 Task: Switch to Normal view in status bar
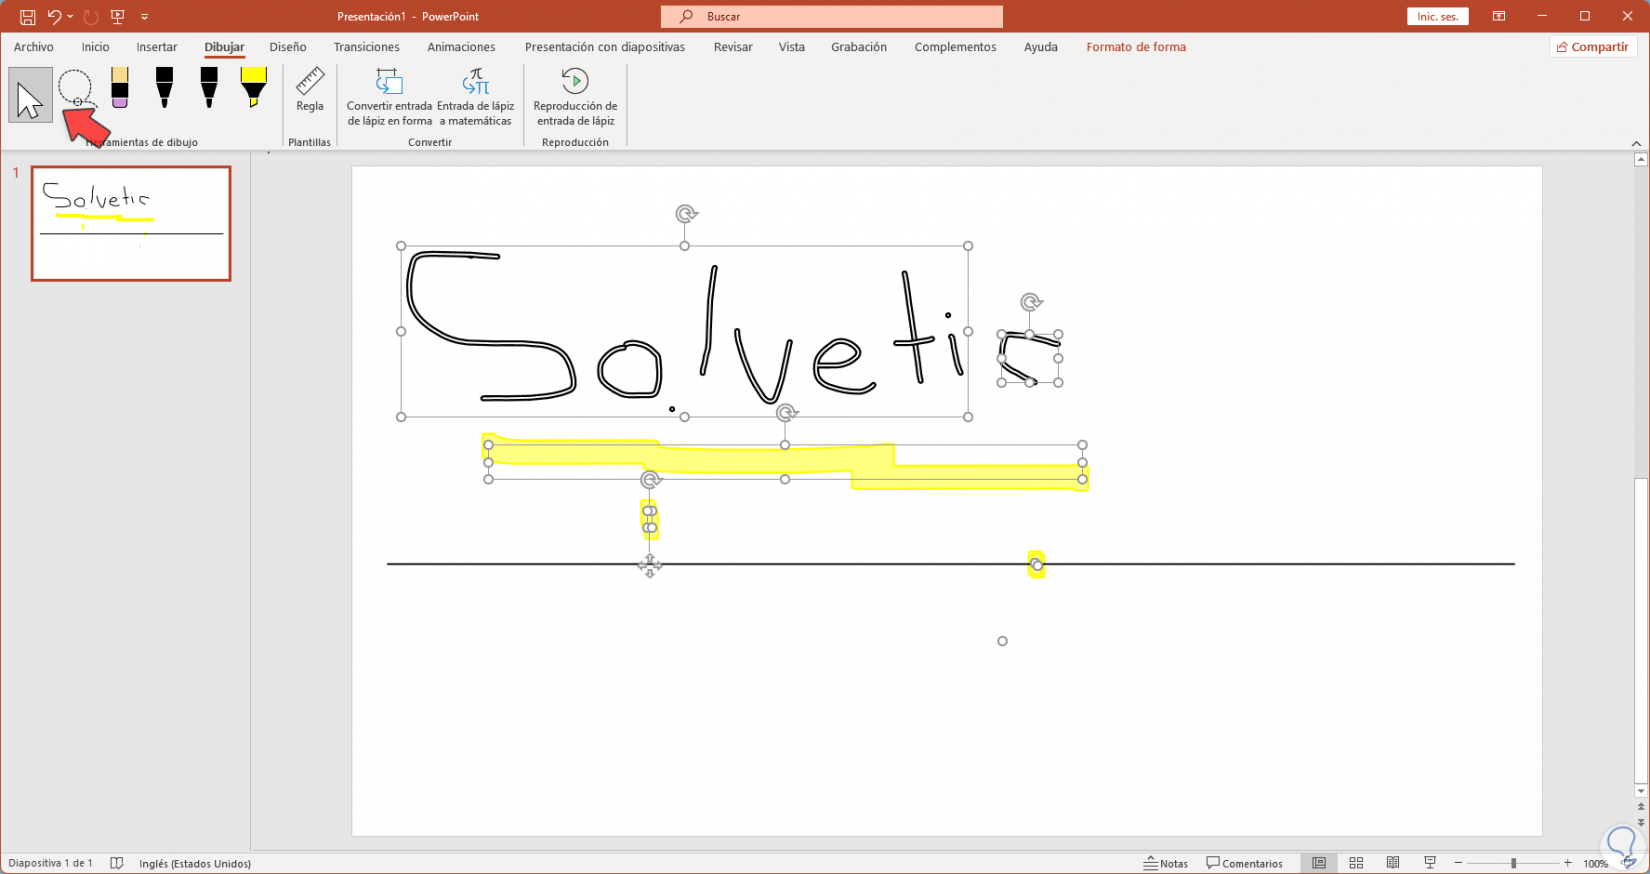(1319, 863)
